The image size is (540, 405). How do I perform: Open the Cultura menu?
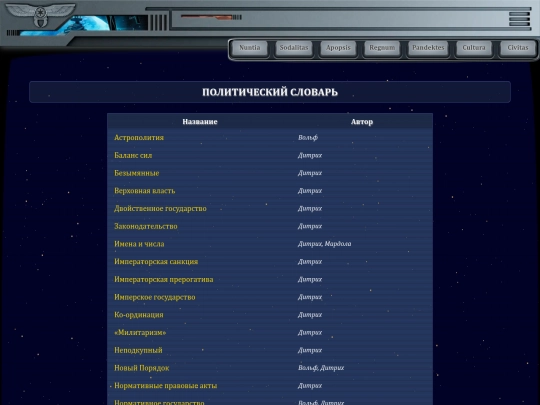coord(474,48)
